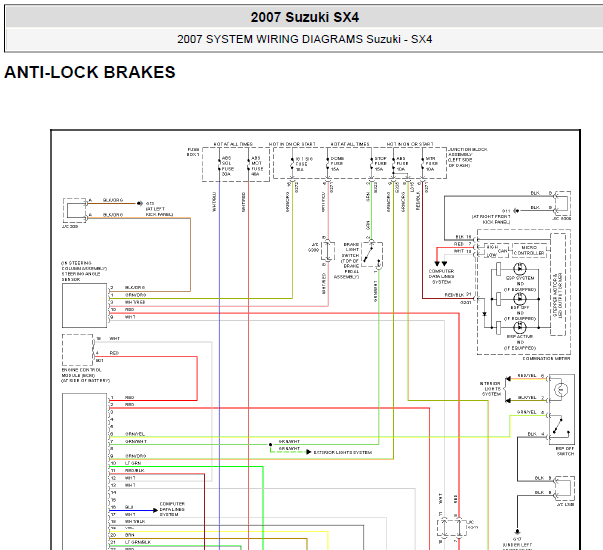Click the vertical 'WHT/BLU' label under ABS SOL fuse
Viewport: 603px width, 550px height.
point(214,202)
